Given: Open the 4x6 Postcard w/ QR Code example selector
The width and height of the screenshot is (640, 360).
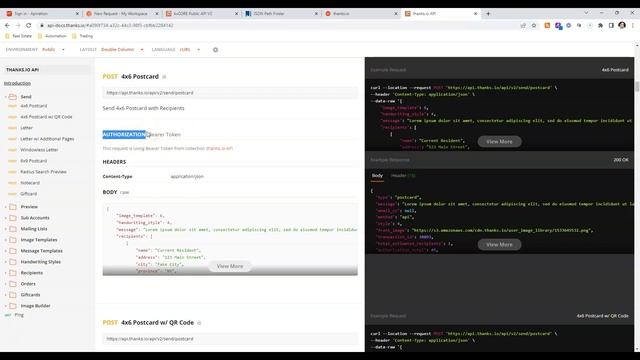Looking at the screenshot, I should click(x=602, y=316).
